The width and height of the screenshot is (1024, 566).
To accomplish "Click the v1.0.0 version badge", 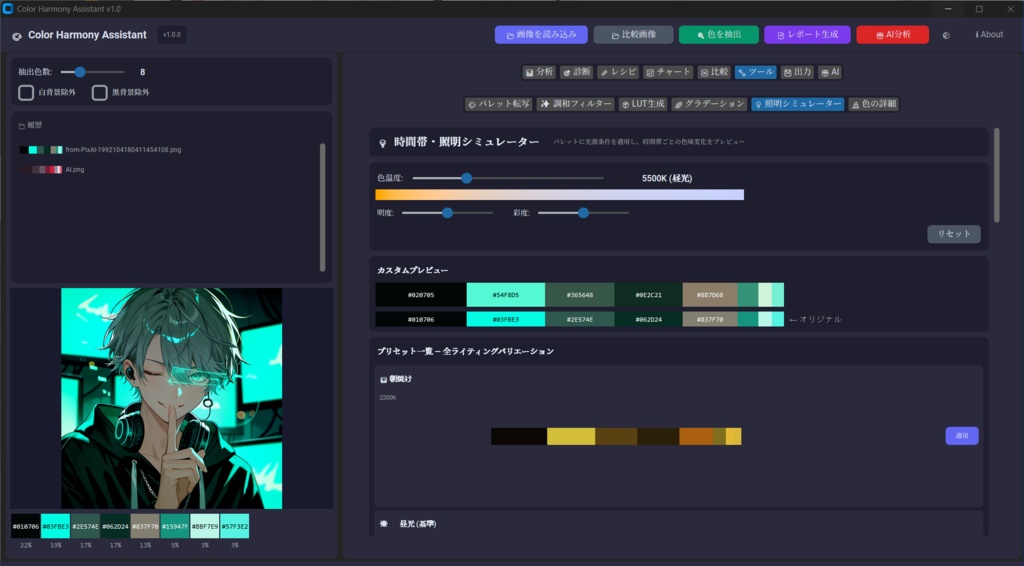I will pos(172,35).
